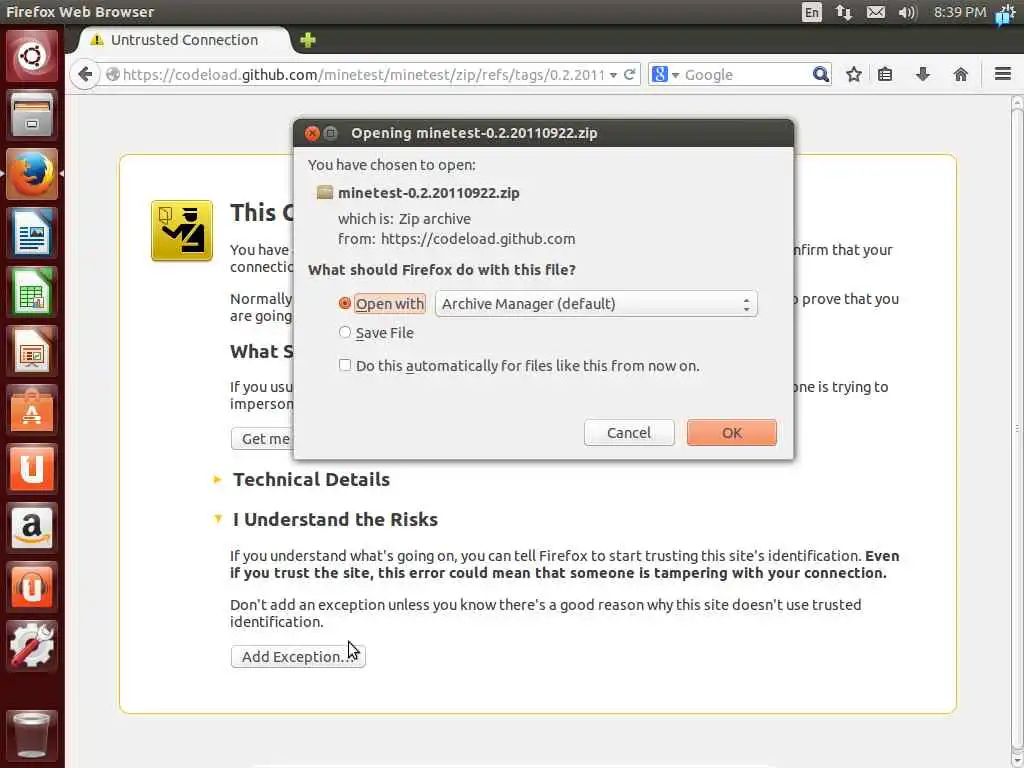
Task: Collapse the I Understand the Risks section
Action: pyautogui.click(x=217, y=519)
